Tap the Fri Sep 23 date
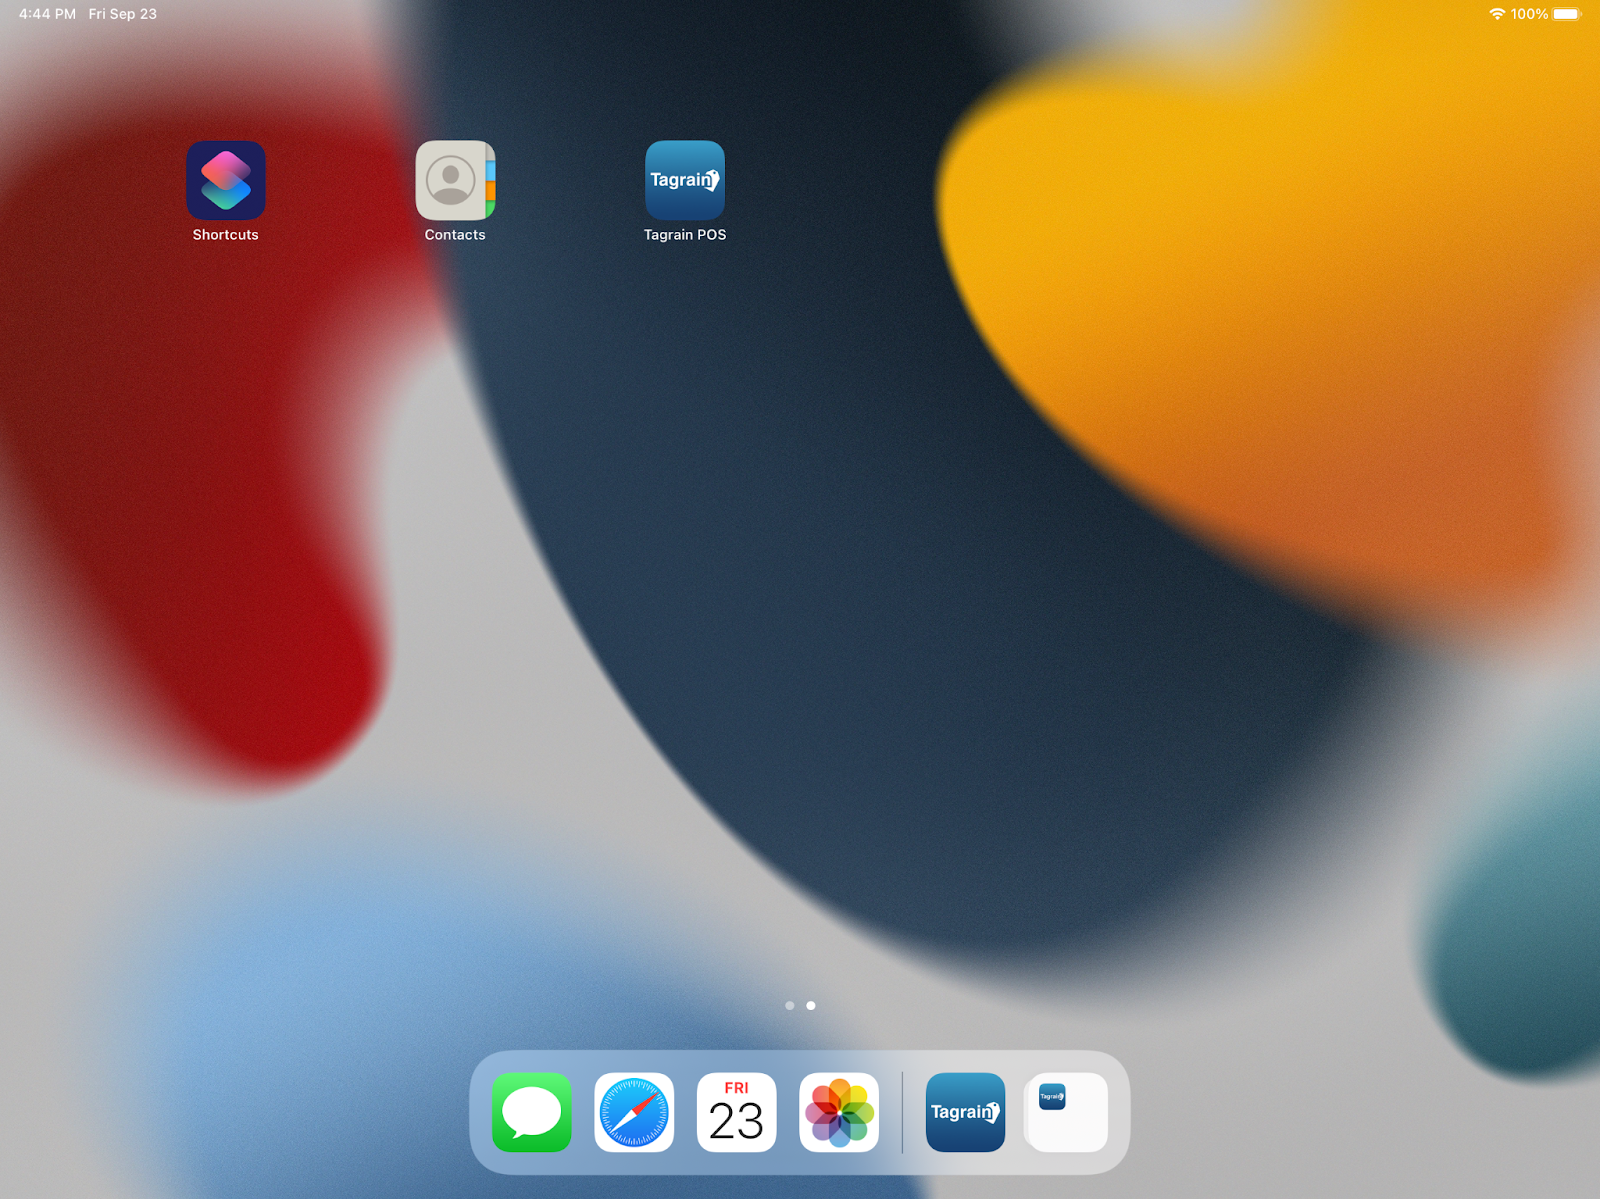The image size is (1600, 1199). click(x=122, y=14)
